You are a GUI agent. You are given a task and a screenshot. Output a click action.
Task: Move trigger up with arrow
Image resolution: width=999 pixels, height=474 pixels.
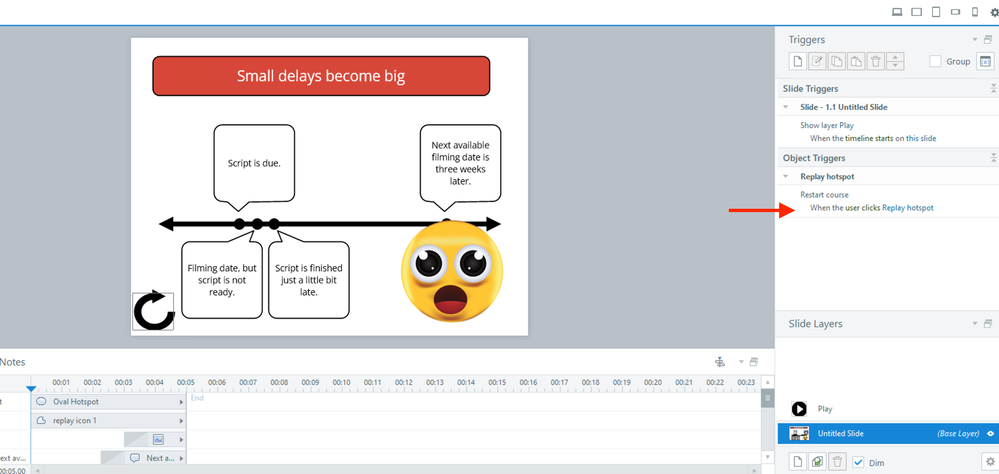896,57
